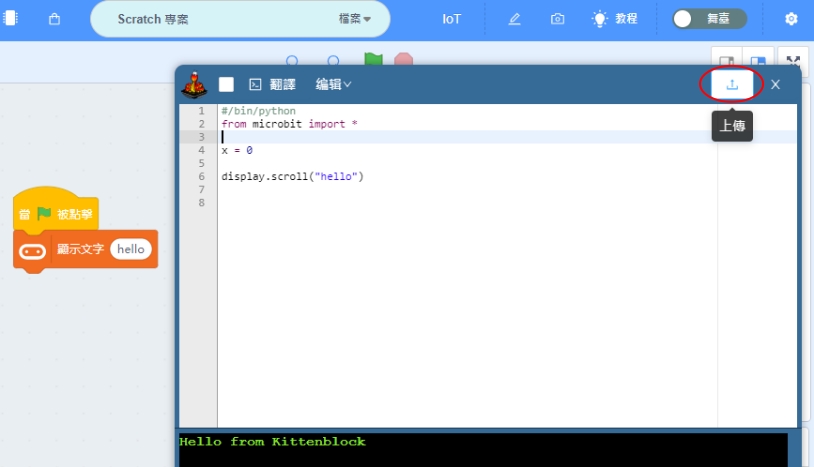Expand the 檔案 file dropdown

coord(354,19)
